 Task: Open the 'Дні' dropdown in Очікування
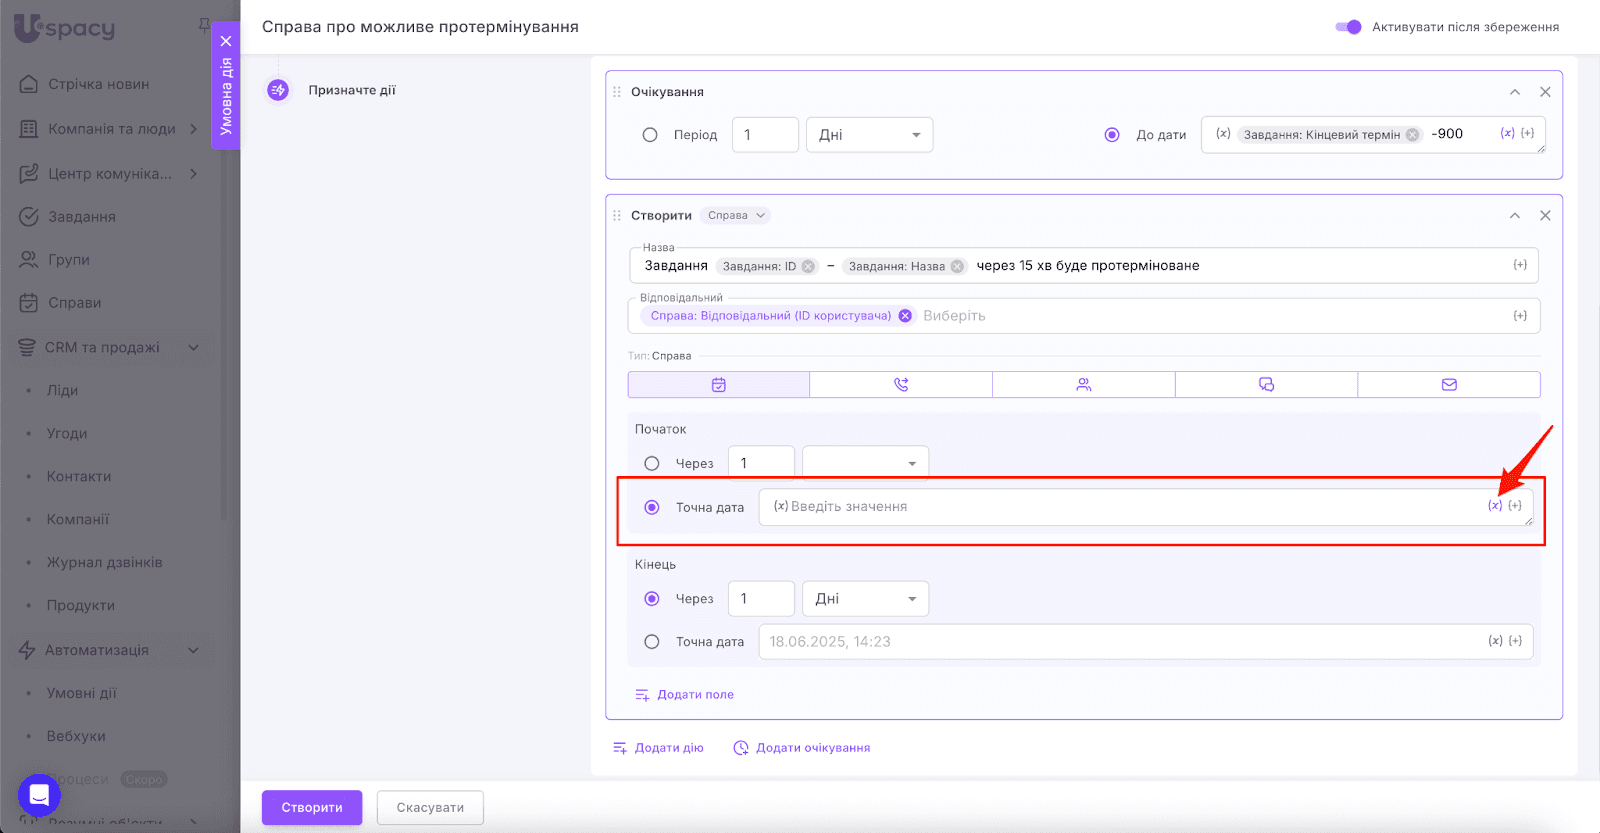click(x=869, y=135)
